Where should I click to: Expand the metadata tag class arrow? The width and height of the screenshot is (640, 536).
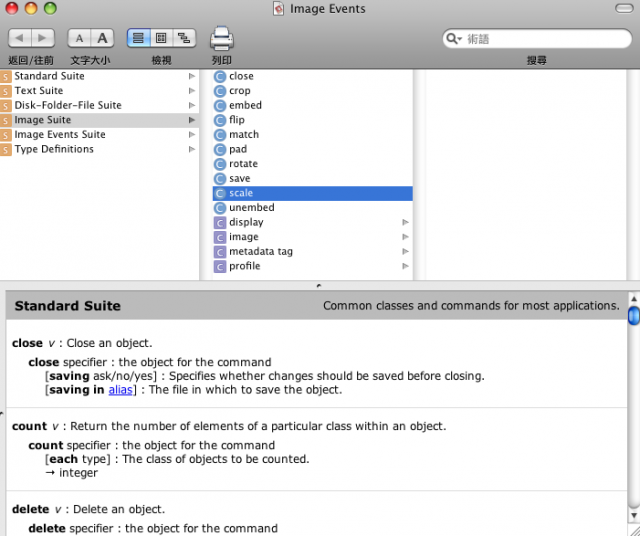pyautogui.click(x=405, y=251)
